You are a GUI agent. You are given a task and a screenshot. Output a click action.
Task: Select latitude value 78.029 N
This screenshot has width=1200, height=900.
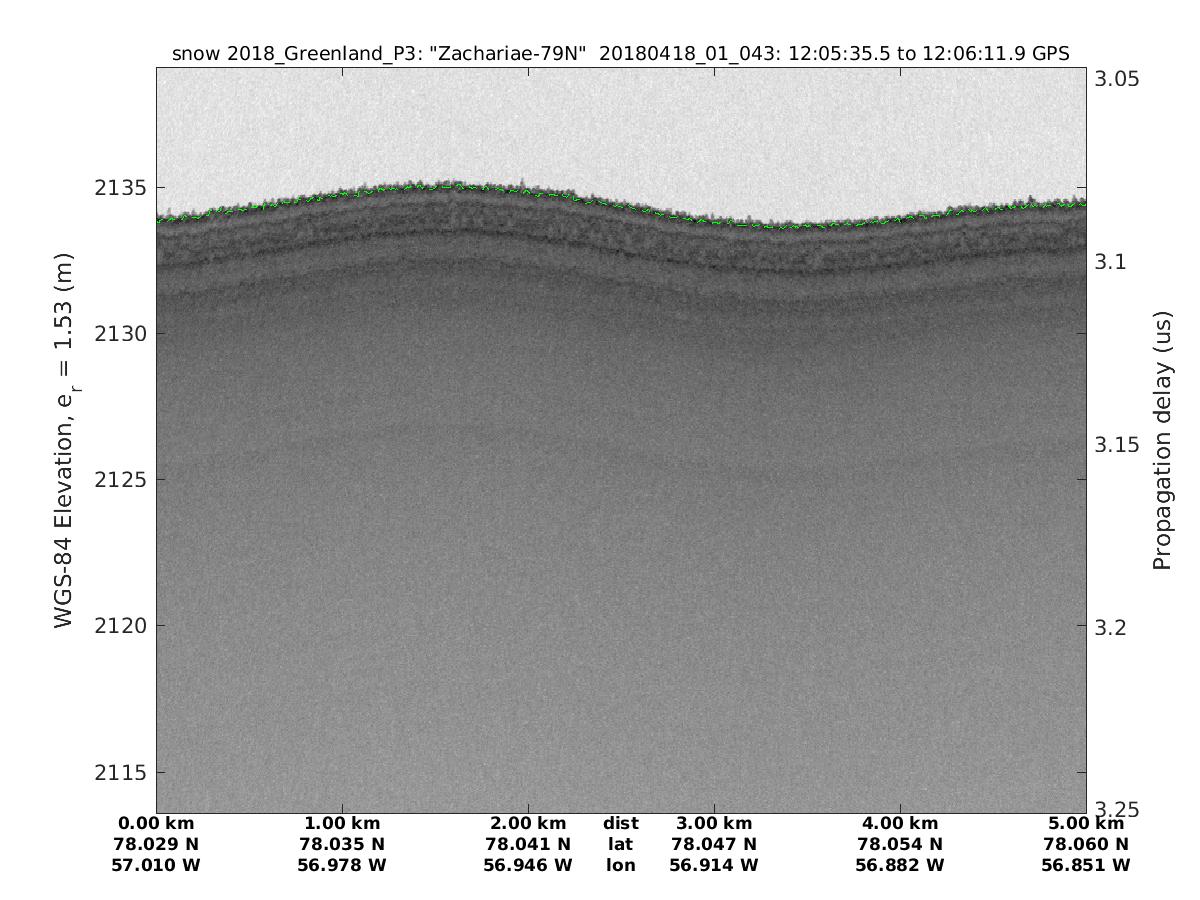click(157, 844)
